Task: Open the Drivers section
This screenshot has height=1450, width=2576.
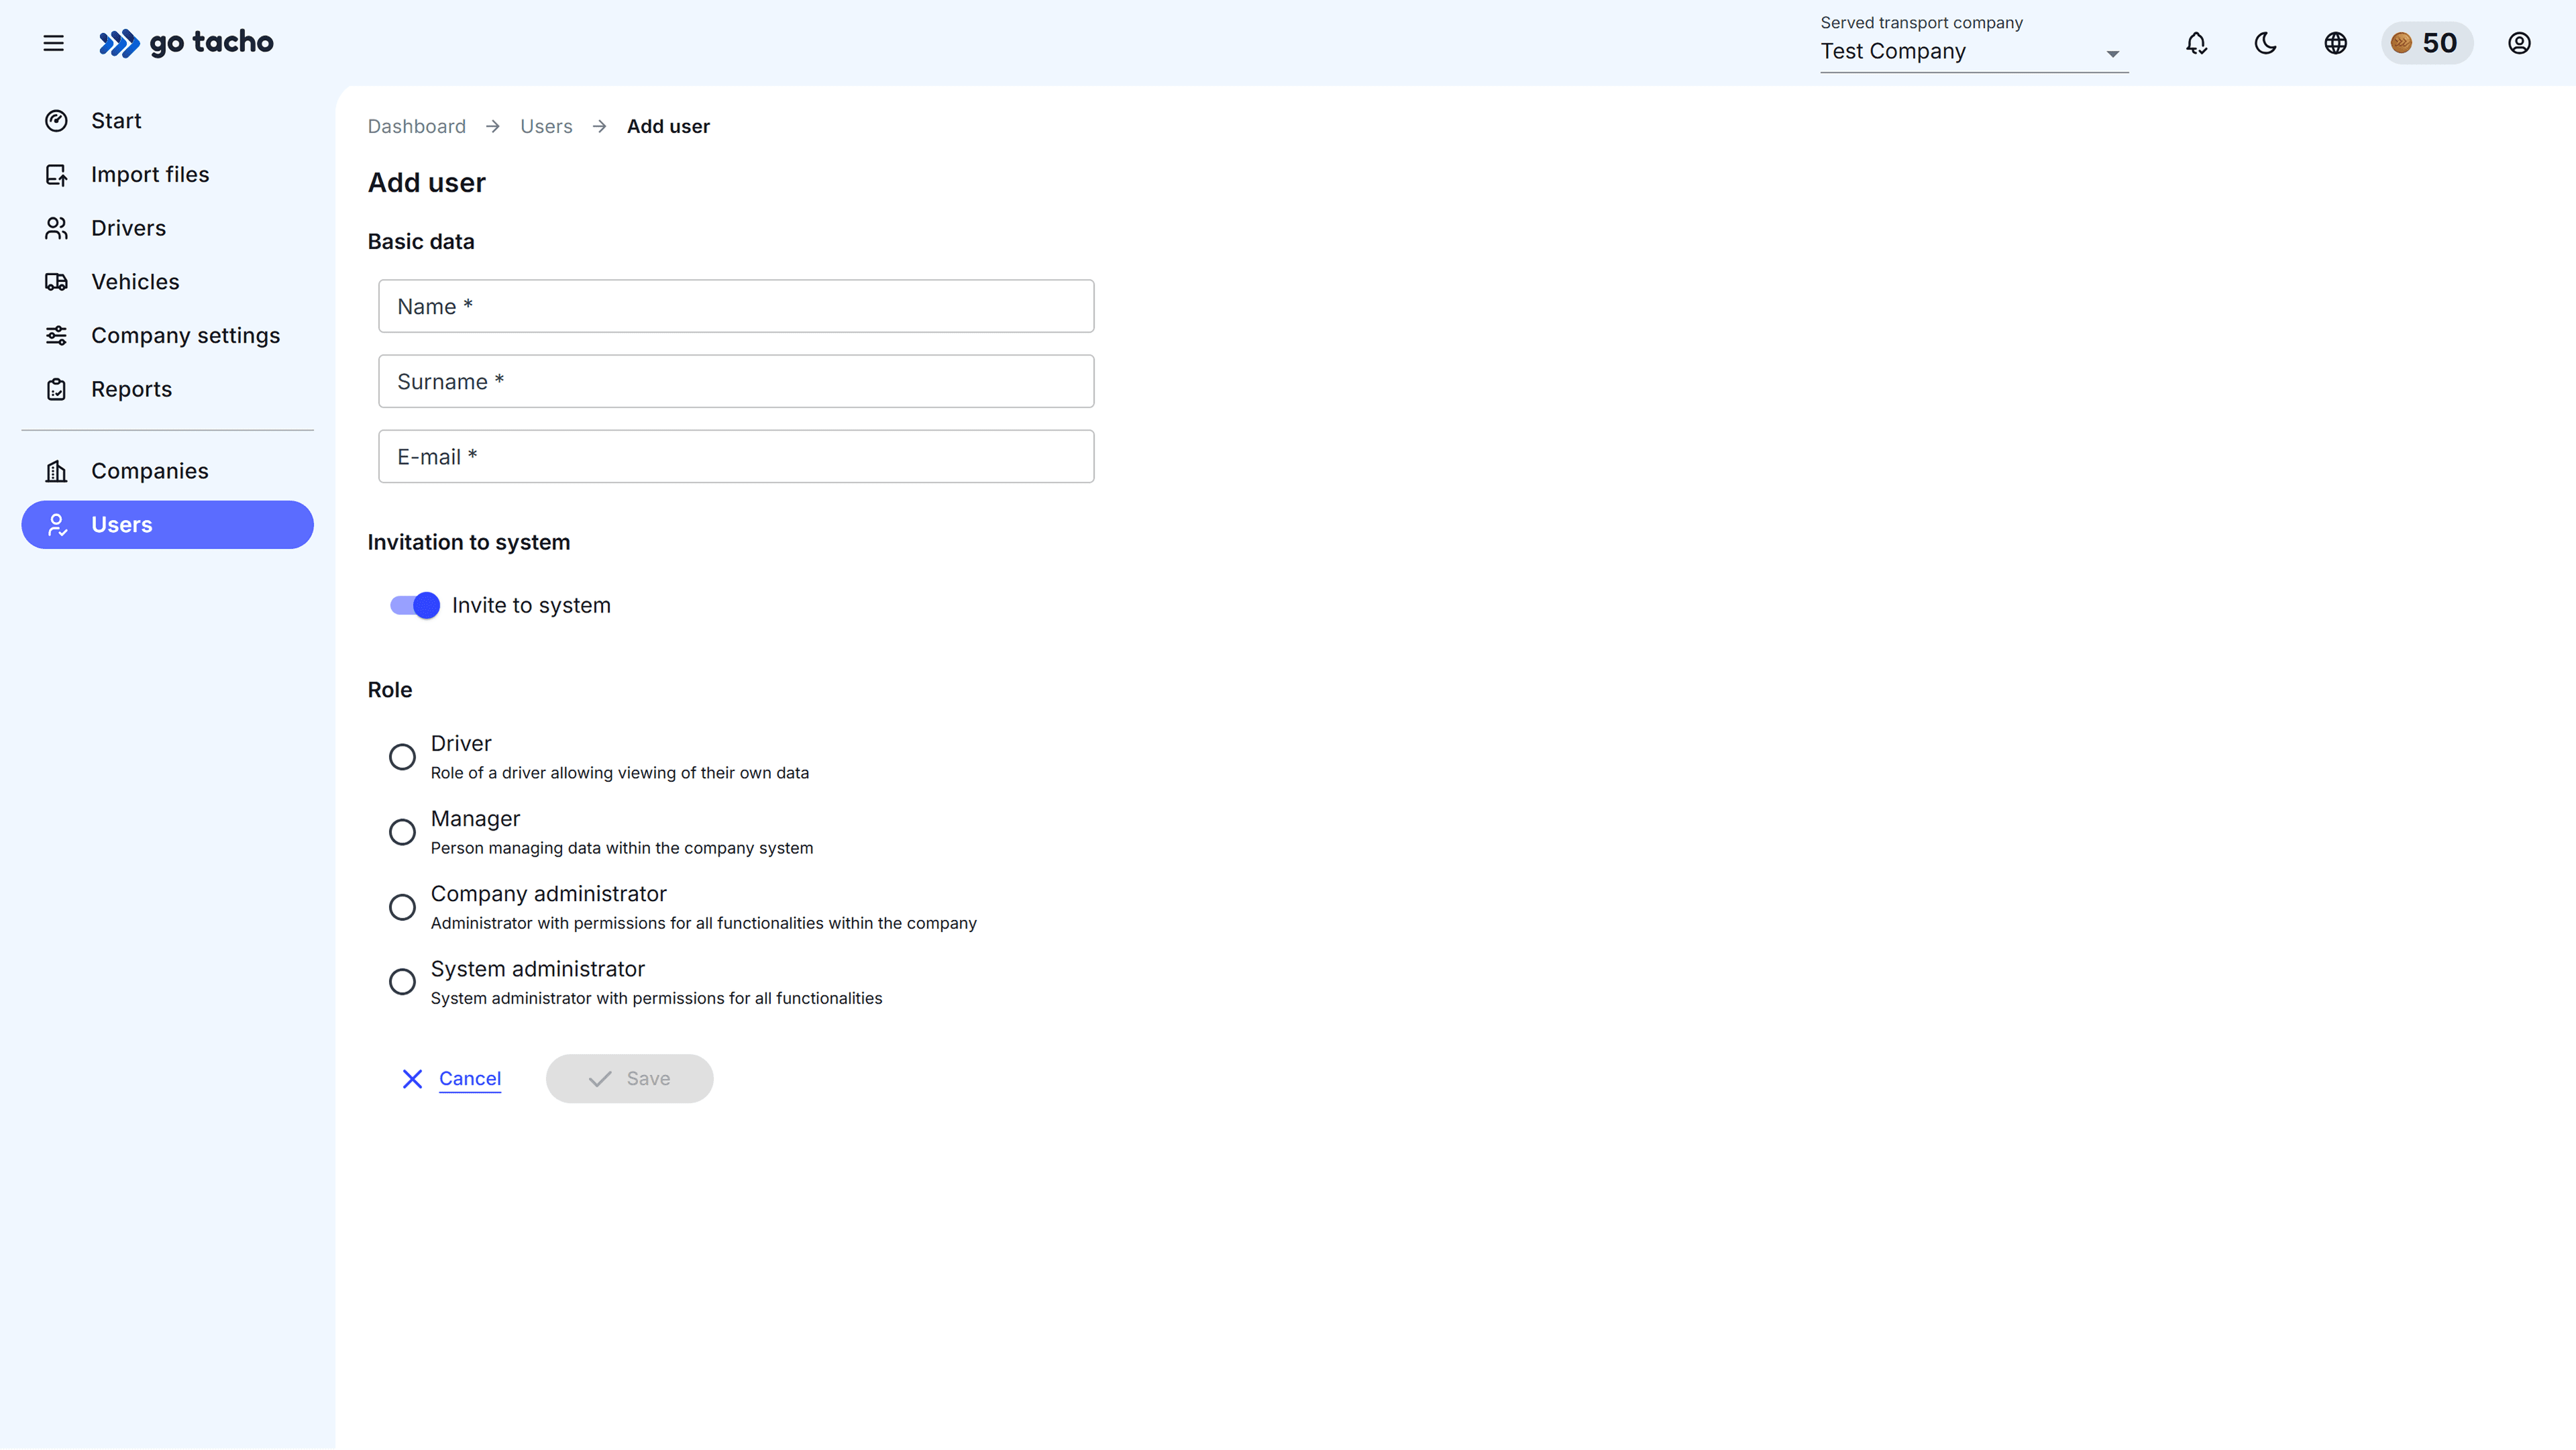Action: [167, 228]
